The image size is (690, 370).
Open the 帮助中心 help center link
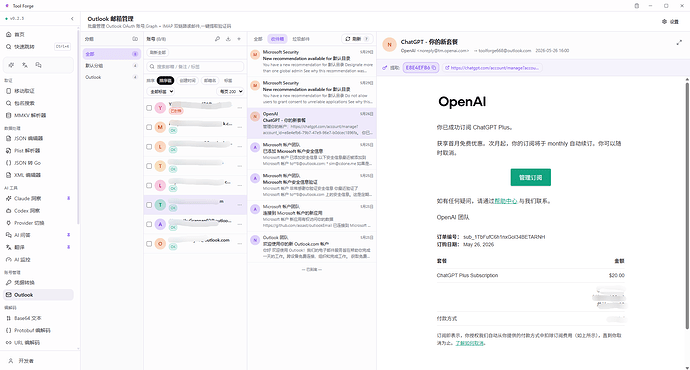(x=506, y=201)
